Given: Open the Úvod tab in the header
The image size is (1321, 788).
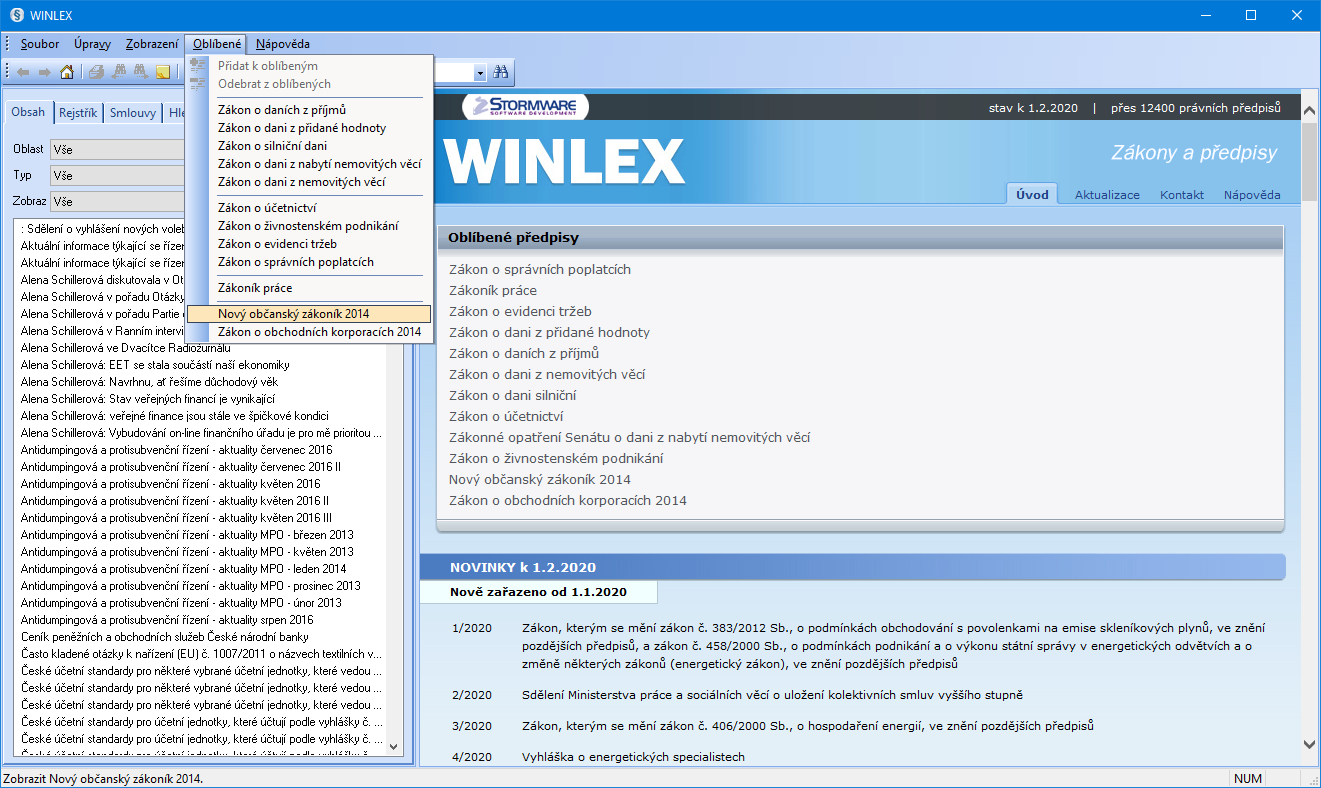Looking at the screenshot, I should click(1032, 194).
